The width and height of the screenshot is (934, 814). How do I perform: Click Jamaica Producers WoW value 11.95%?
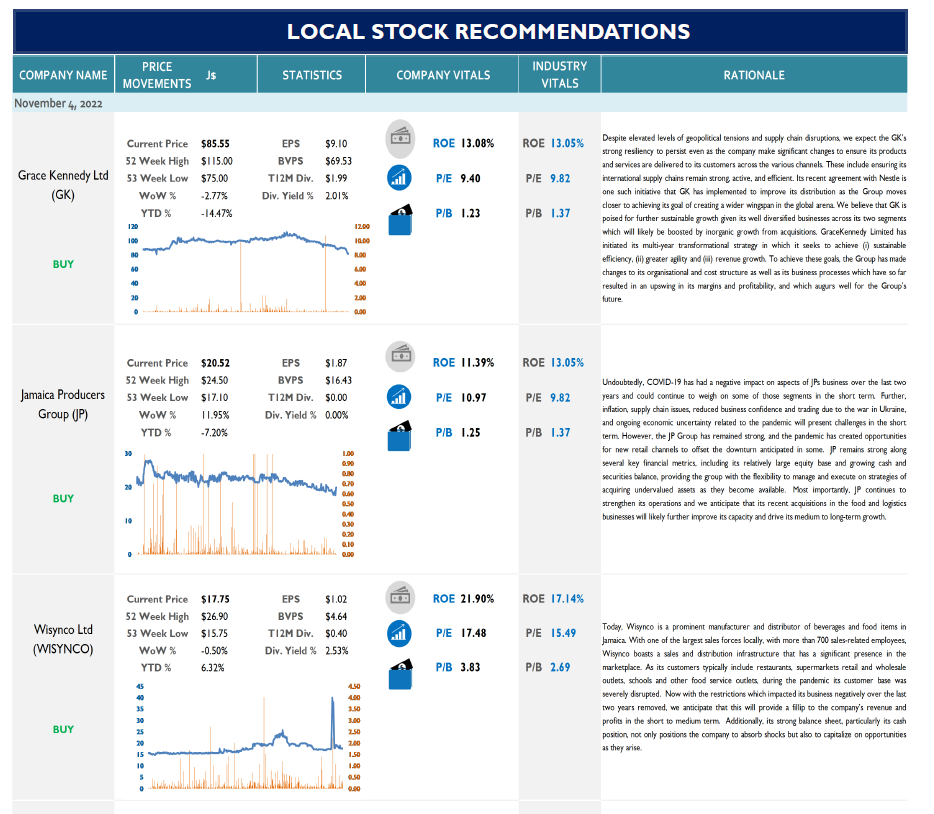pos(215,415)
